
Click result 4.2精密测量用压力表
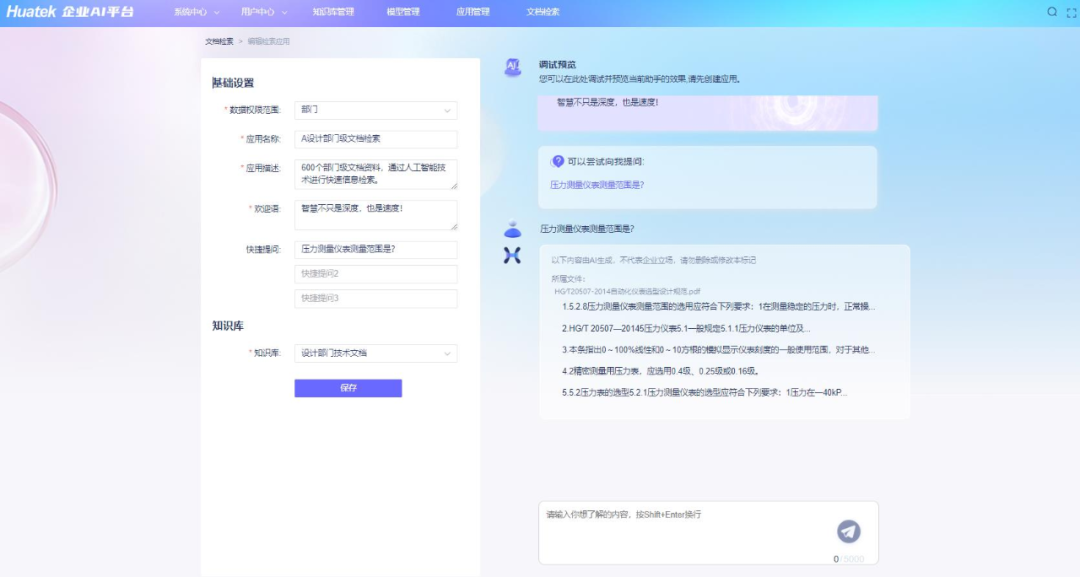[661, 371]
